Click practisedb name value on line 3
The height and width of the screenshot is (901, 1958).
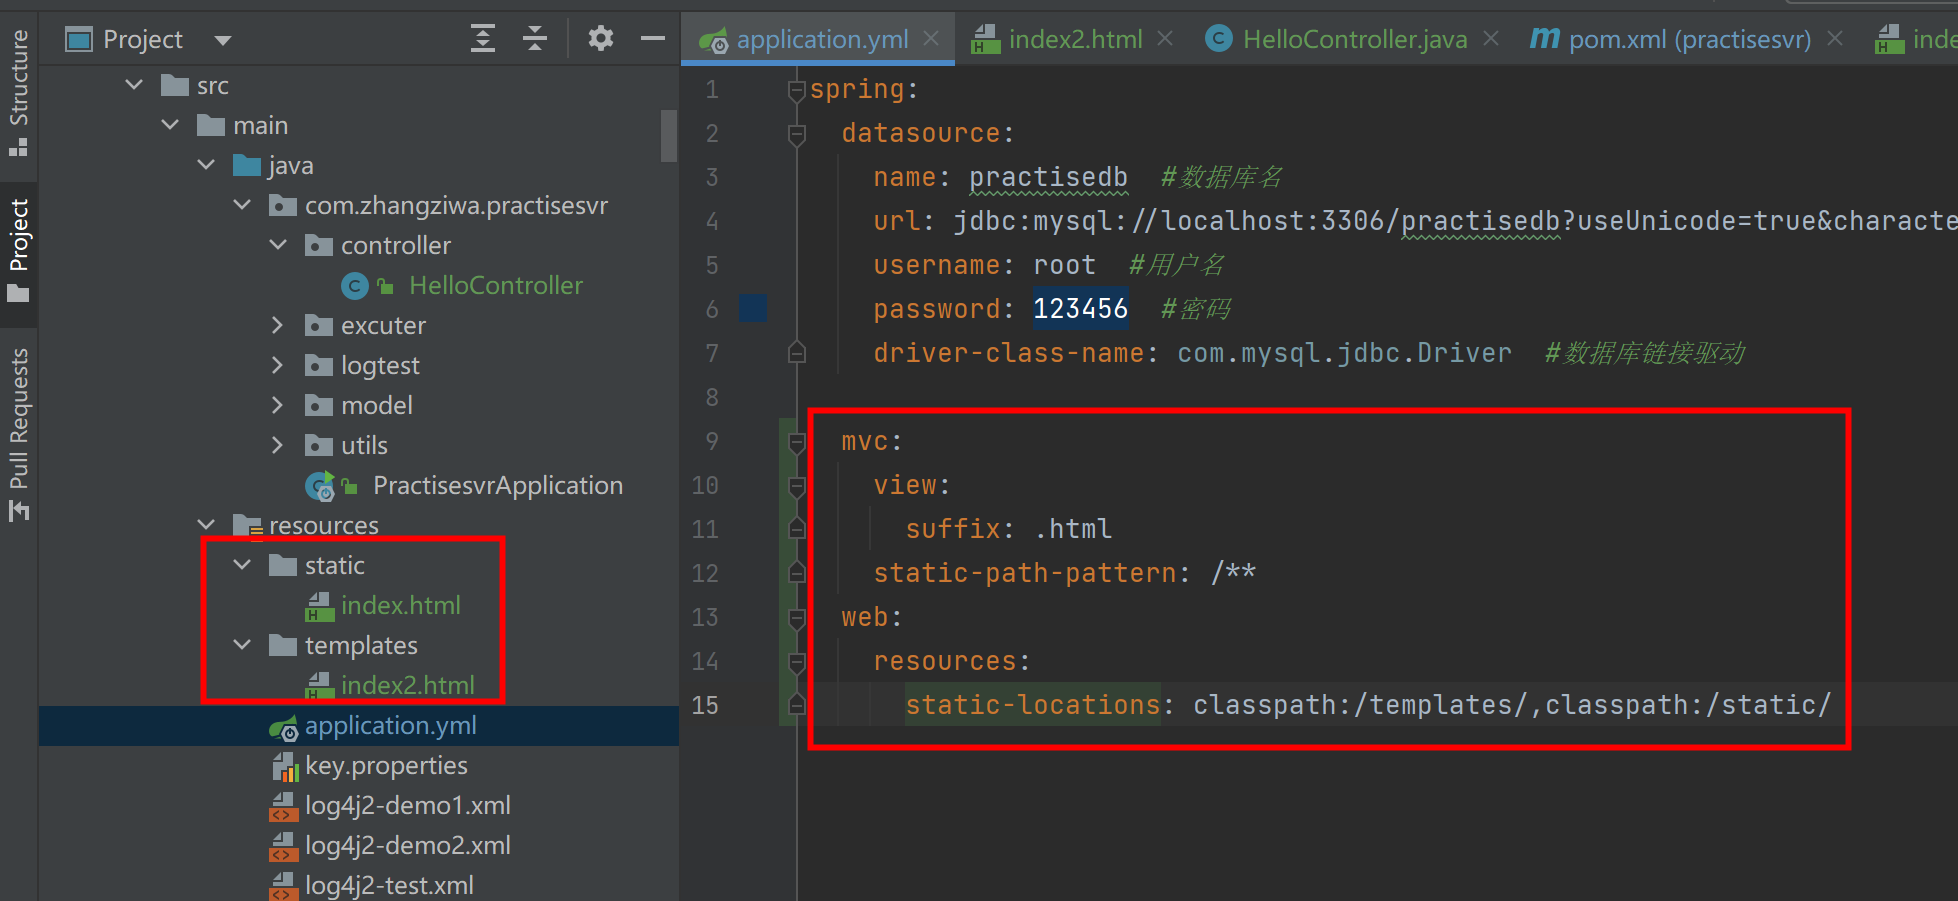[1048, 177]
